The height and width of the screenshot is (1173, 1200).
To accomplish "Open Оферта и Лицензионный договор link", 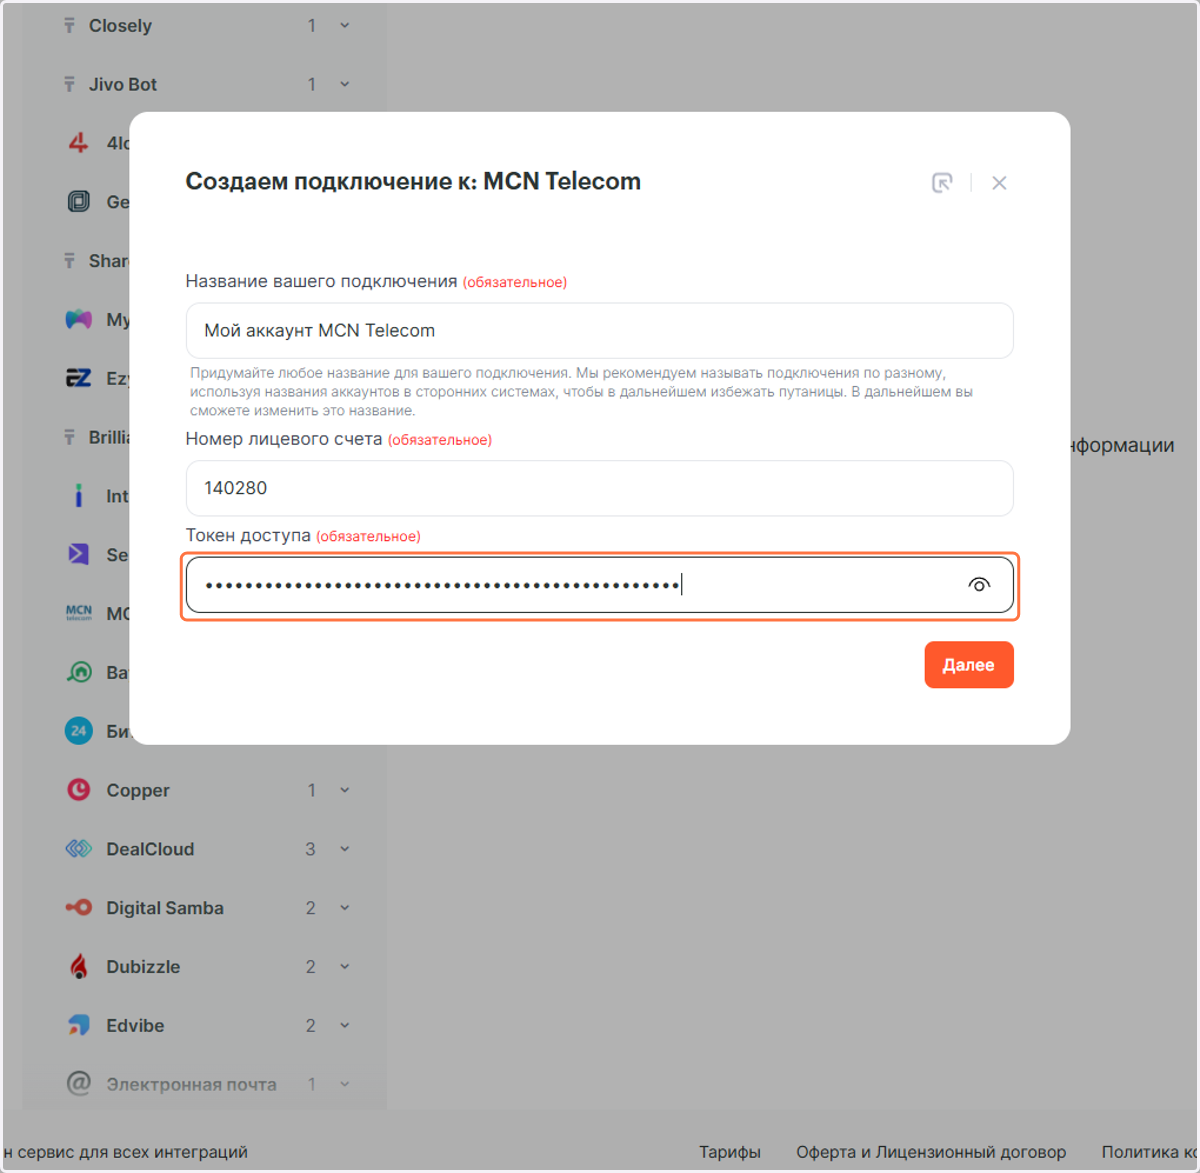I will [x=931, y=1152].
